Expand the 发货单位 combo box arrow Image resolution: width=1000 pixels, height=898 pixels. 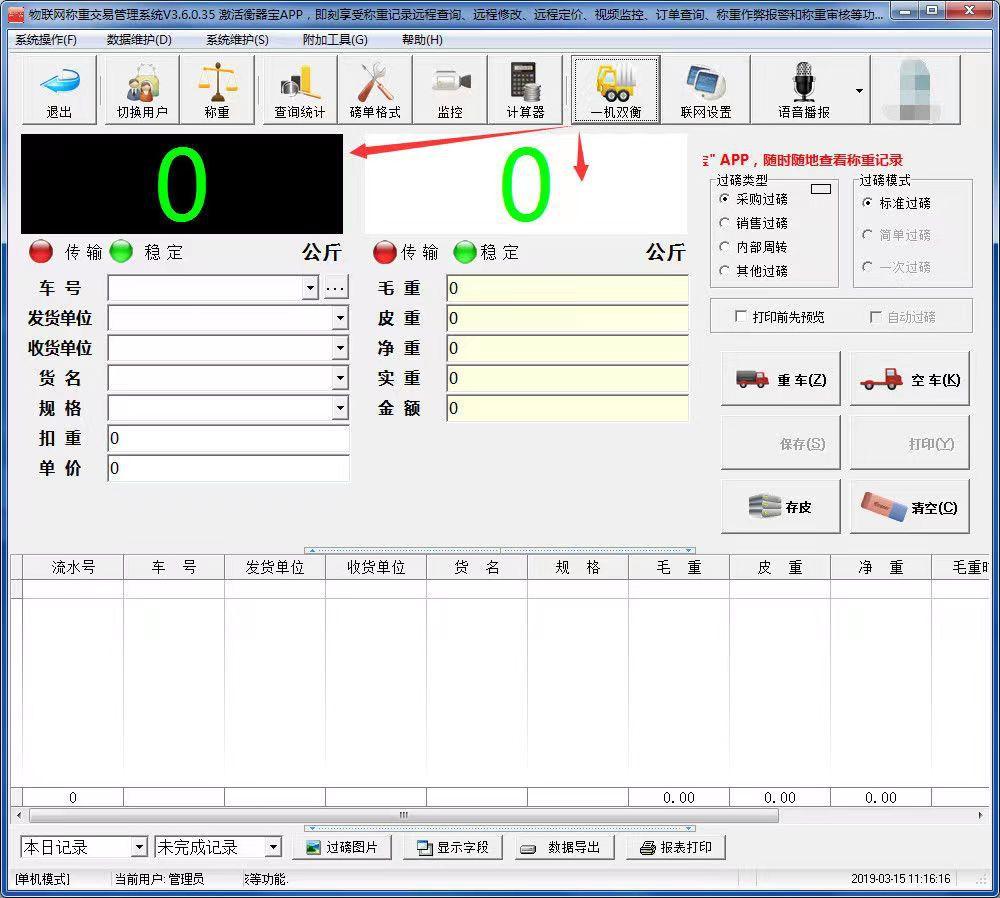tap(341, 318)
